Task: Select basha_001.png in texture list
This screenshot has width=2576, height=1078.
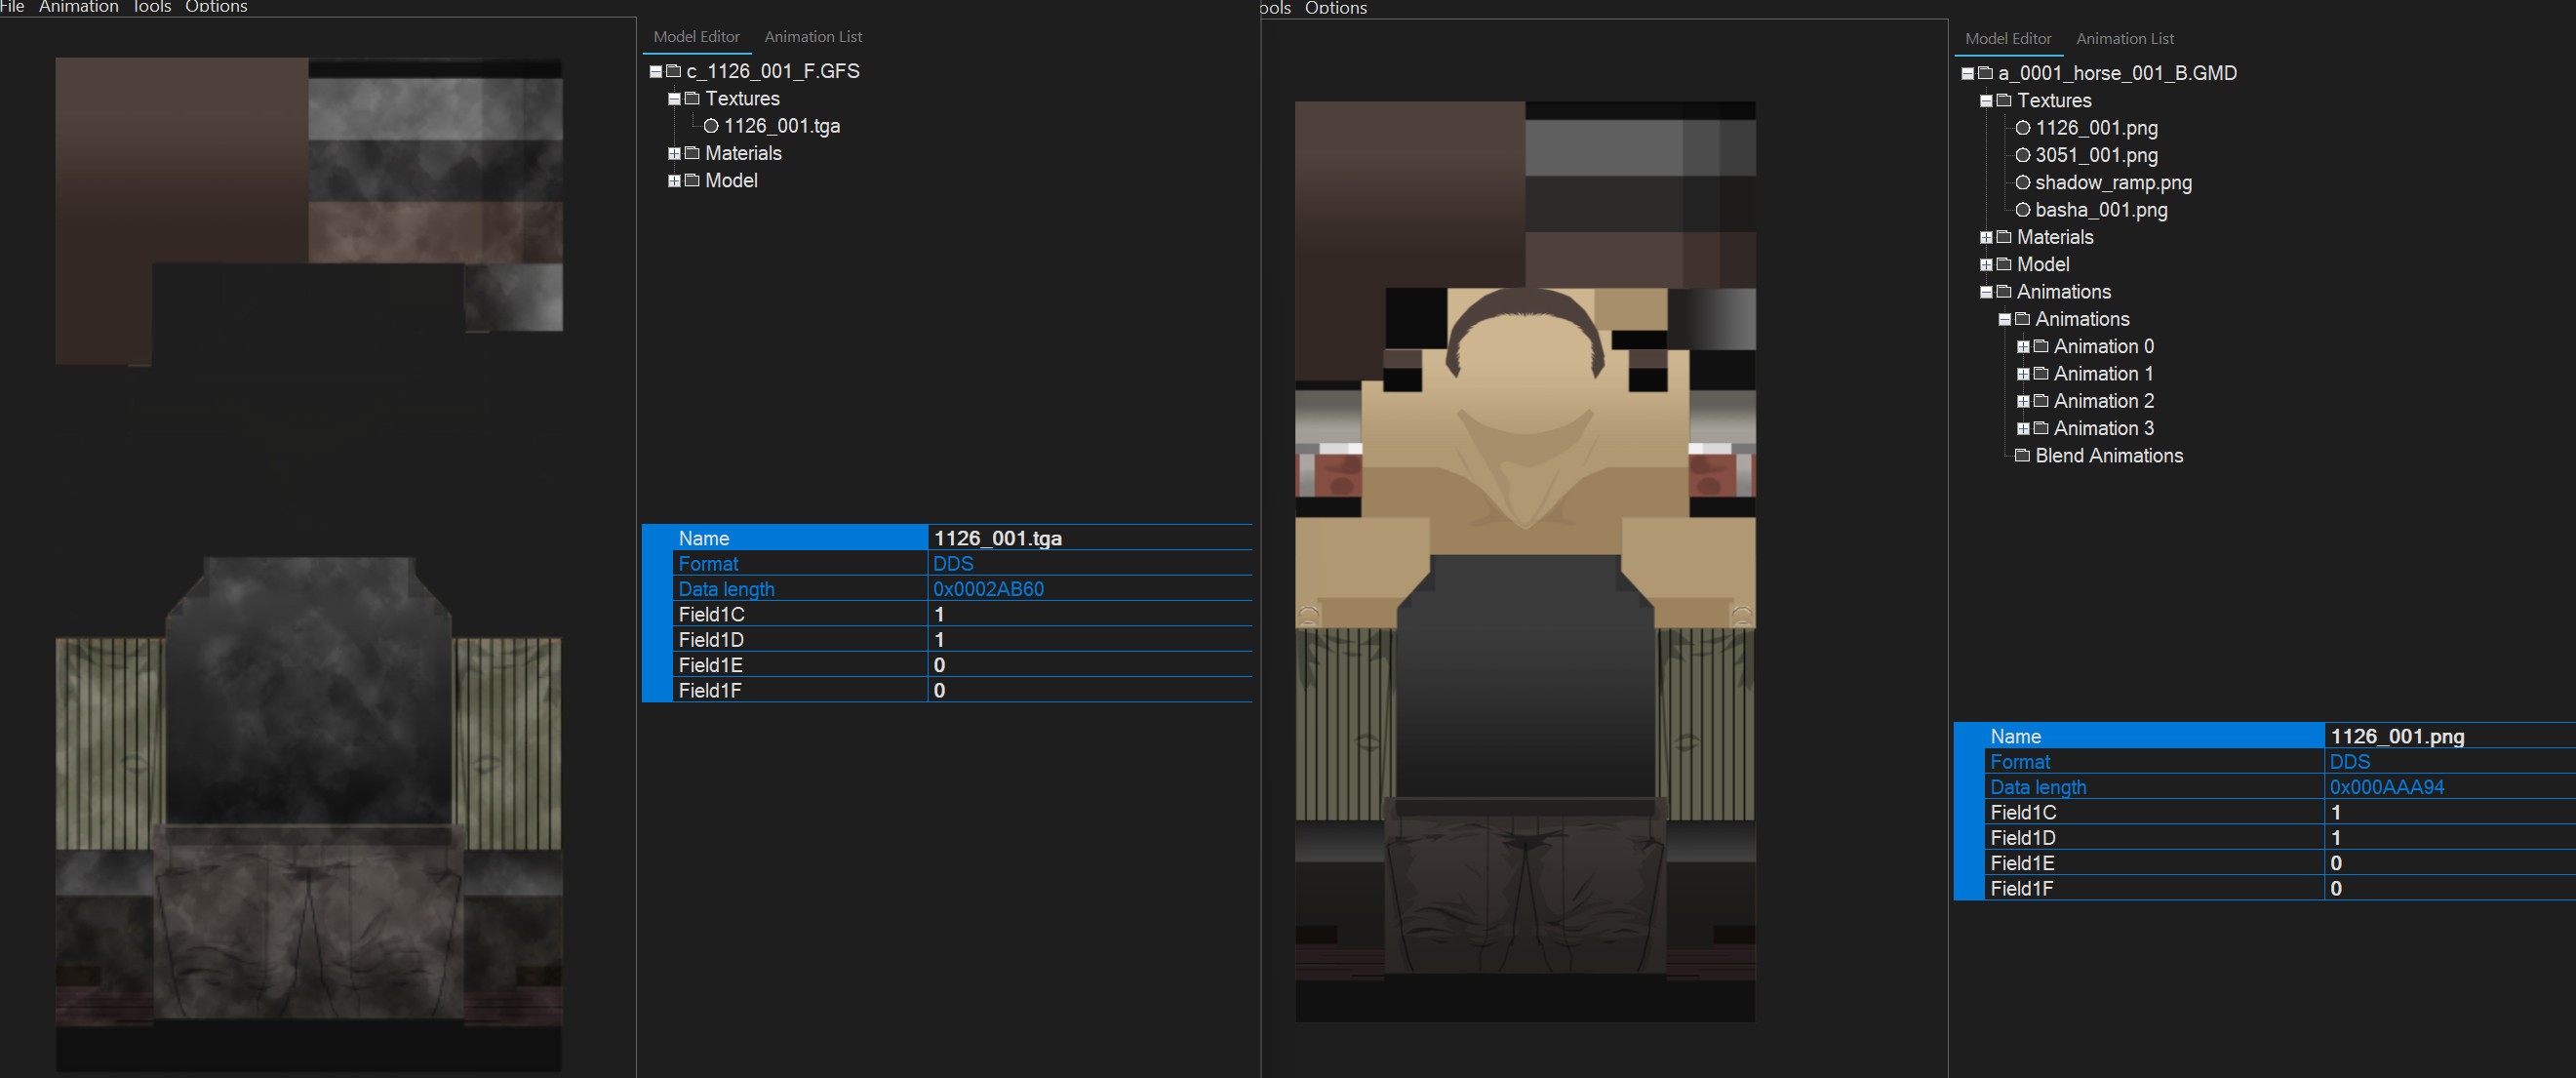Action: coord(2101,210)
